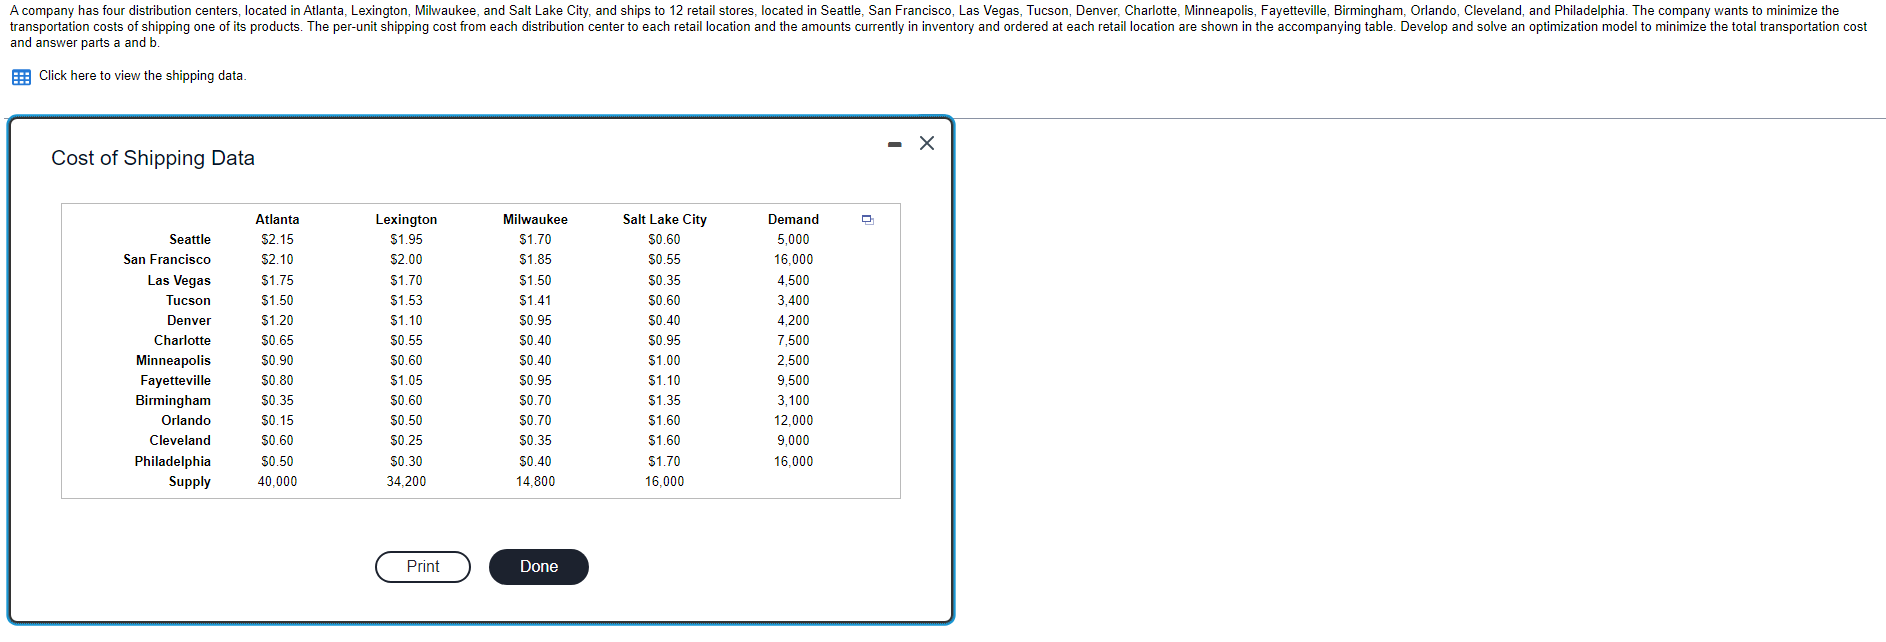Click the Supply row label
The width and height of the screenshot is (1886, 642).
coord(189,482)
